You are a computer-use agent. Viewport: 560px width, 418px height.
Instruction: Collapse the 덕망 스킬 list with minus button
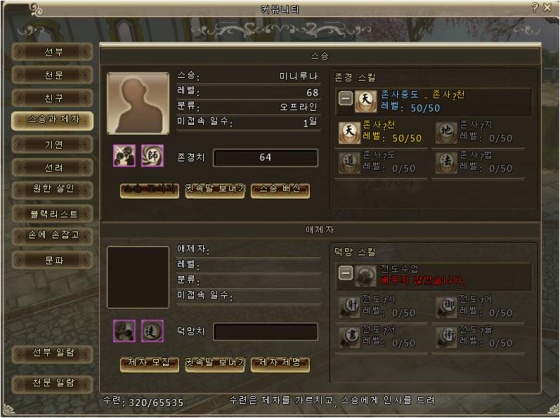coord(345,273)
